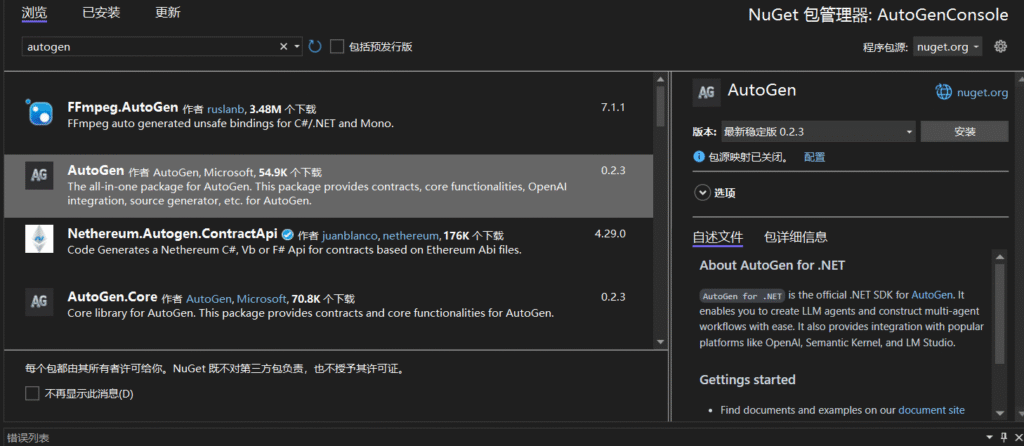Switch to the Browse tab
1024x446 pixels.
34,12
